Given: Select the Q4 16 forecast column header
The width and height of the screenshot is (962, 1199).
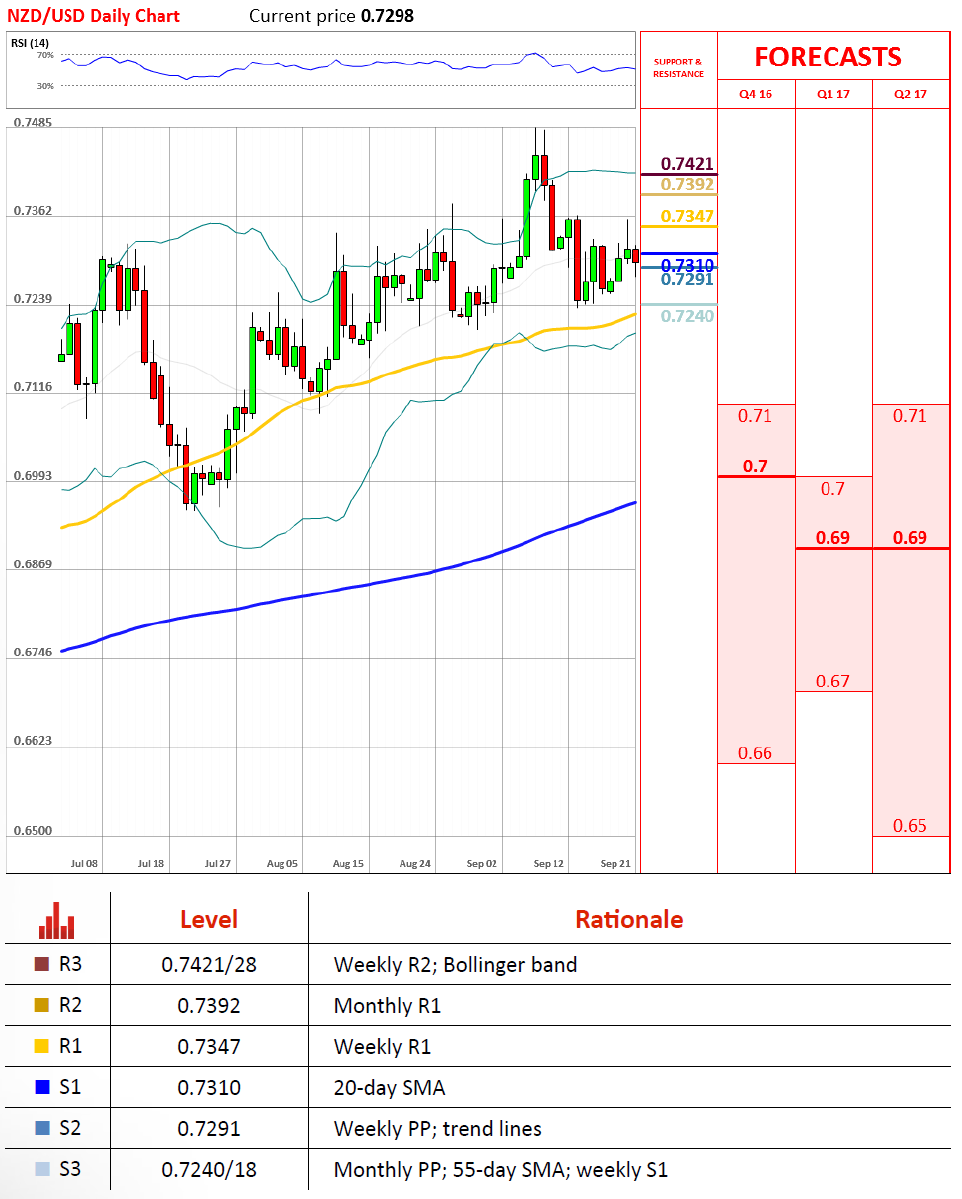Looking at the screenshot, I should [x=756, y=94].
